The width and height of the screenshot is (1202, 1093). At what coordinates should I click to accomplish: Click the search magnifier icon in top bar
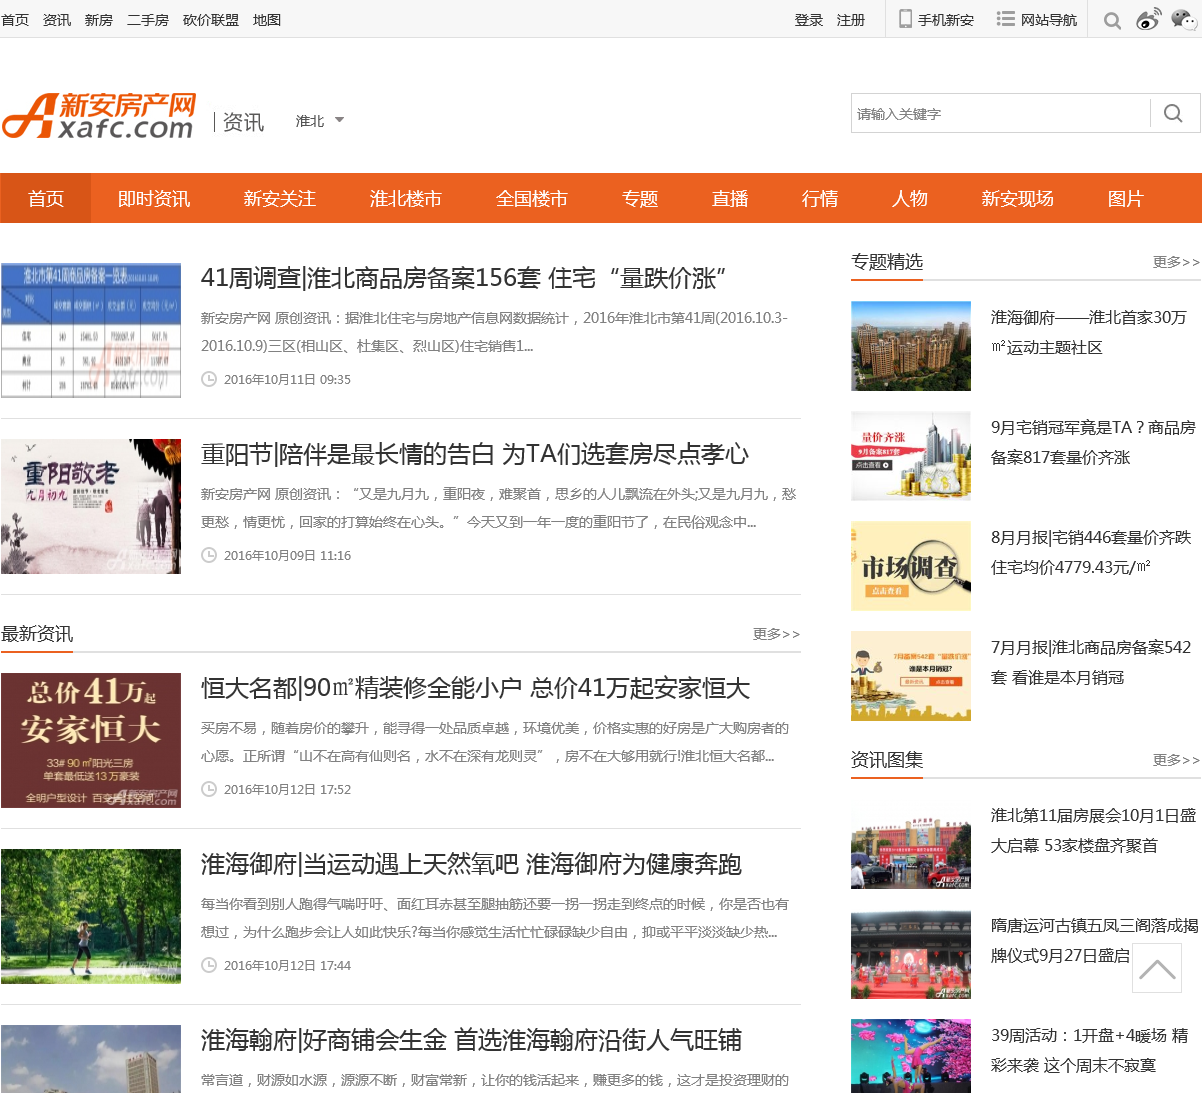click(x=1112, y=20)
